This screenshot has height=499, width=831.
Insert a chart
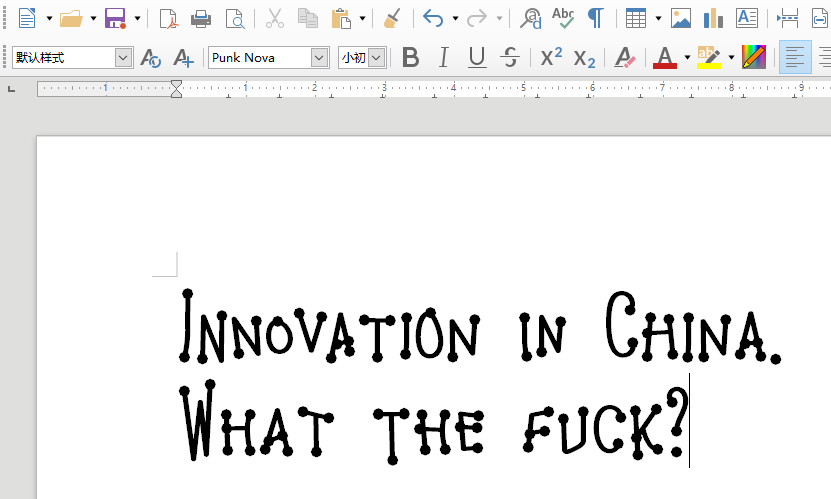713,18
